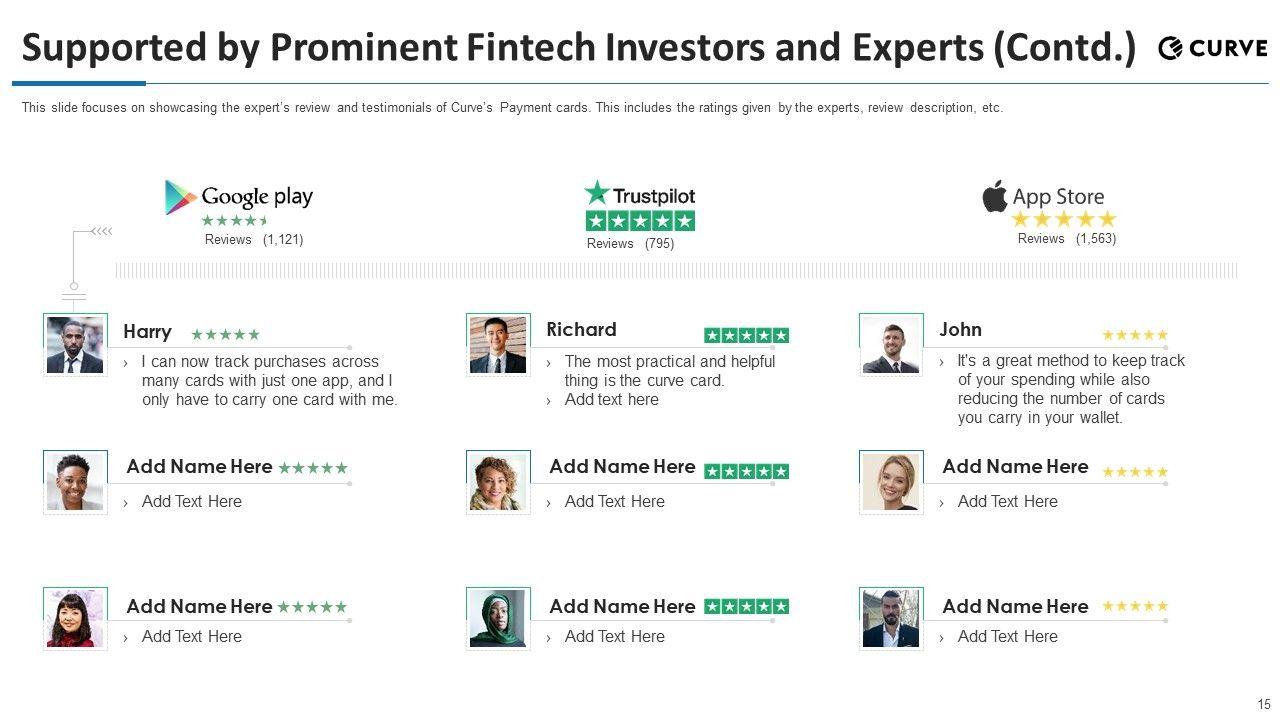Click the Trustpilot star logo
Image resolution: width=1280 pixels, height=720 pixels.
[x=597, y=193]
